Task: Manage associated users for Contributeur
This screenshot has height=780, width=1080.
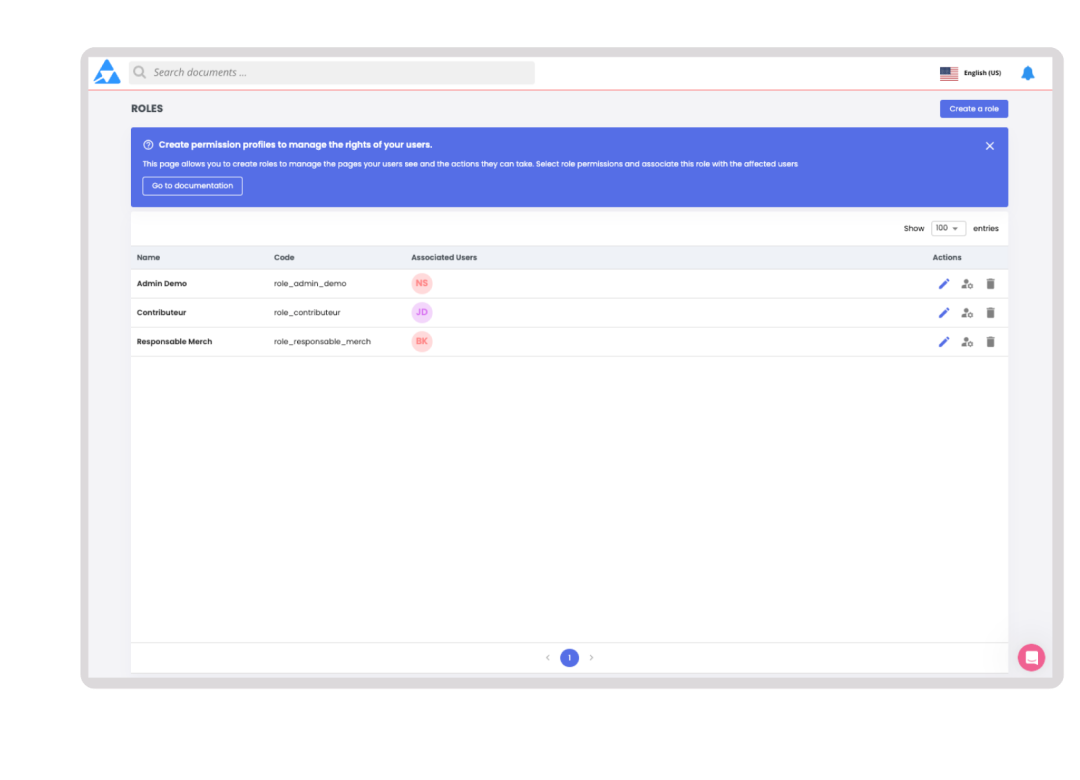Action: click(x=967, y=312)
